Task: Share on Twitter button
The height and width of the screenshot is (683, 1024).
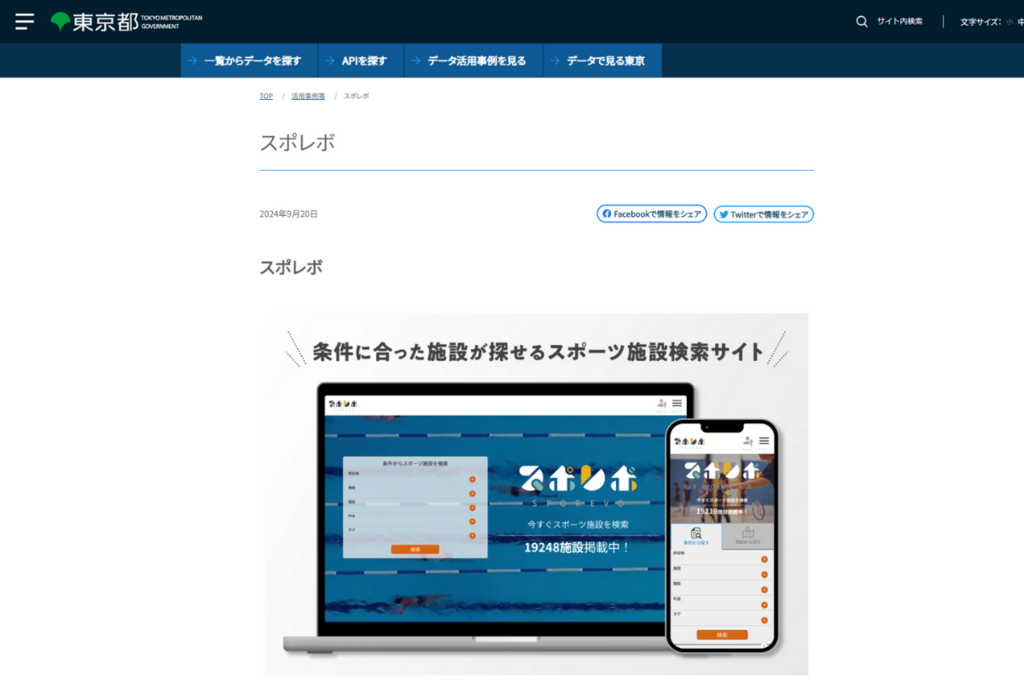Action: 763,214
